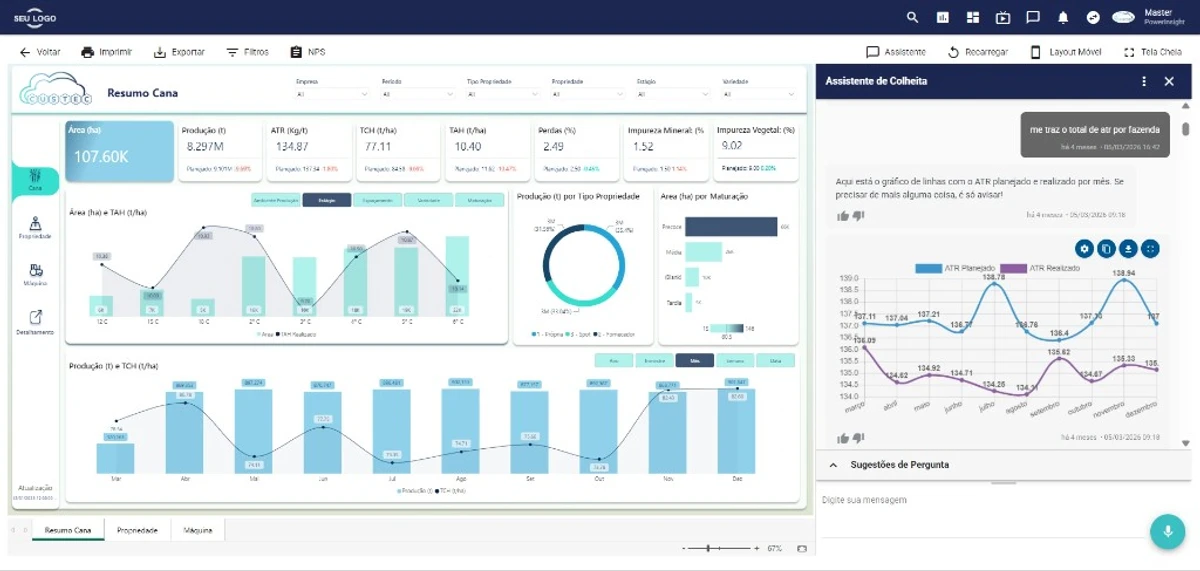Click the fit to page icon

pyautogui.click(x=801, y=548)
